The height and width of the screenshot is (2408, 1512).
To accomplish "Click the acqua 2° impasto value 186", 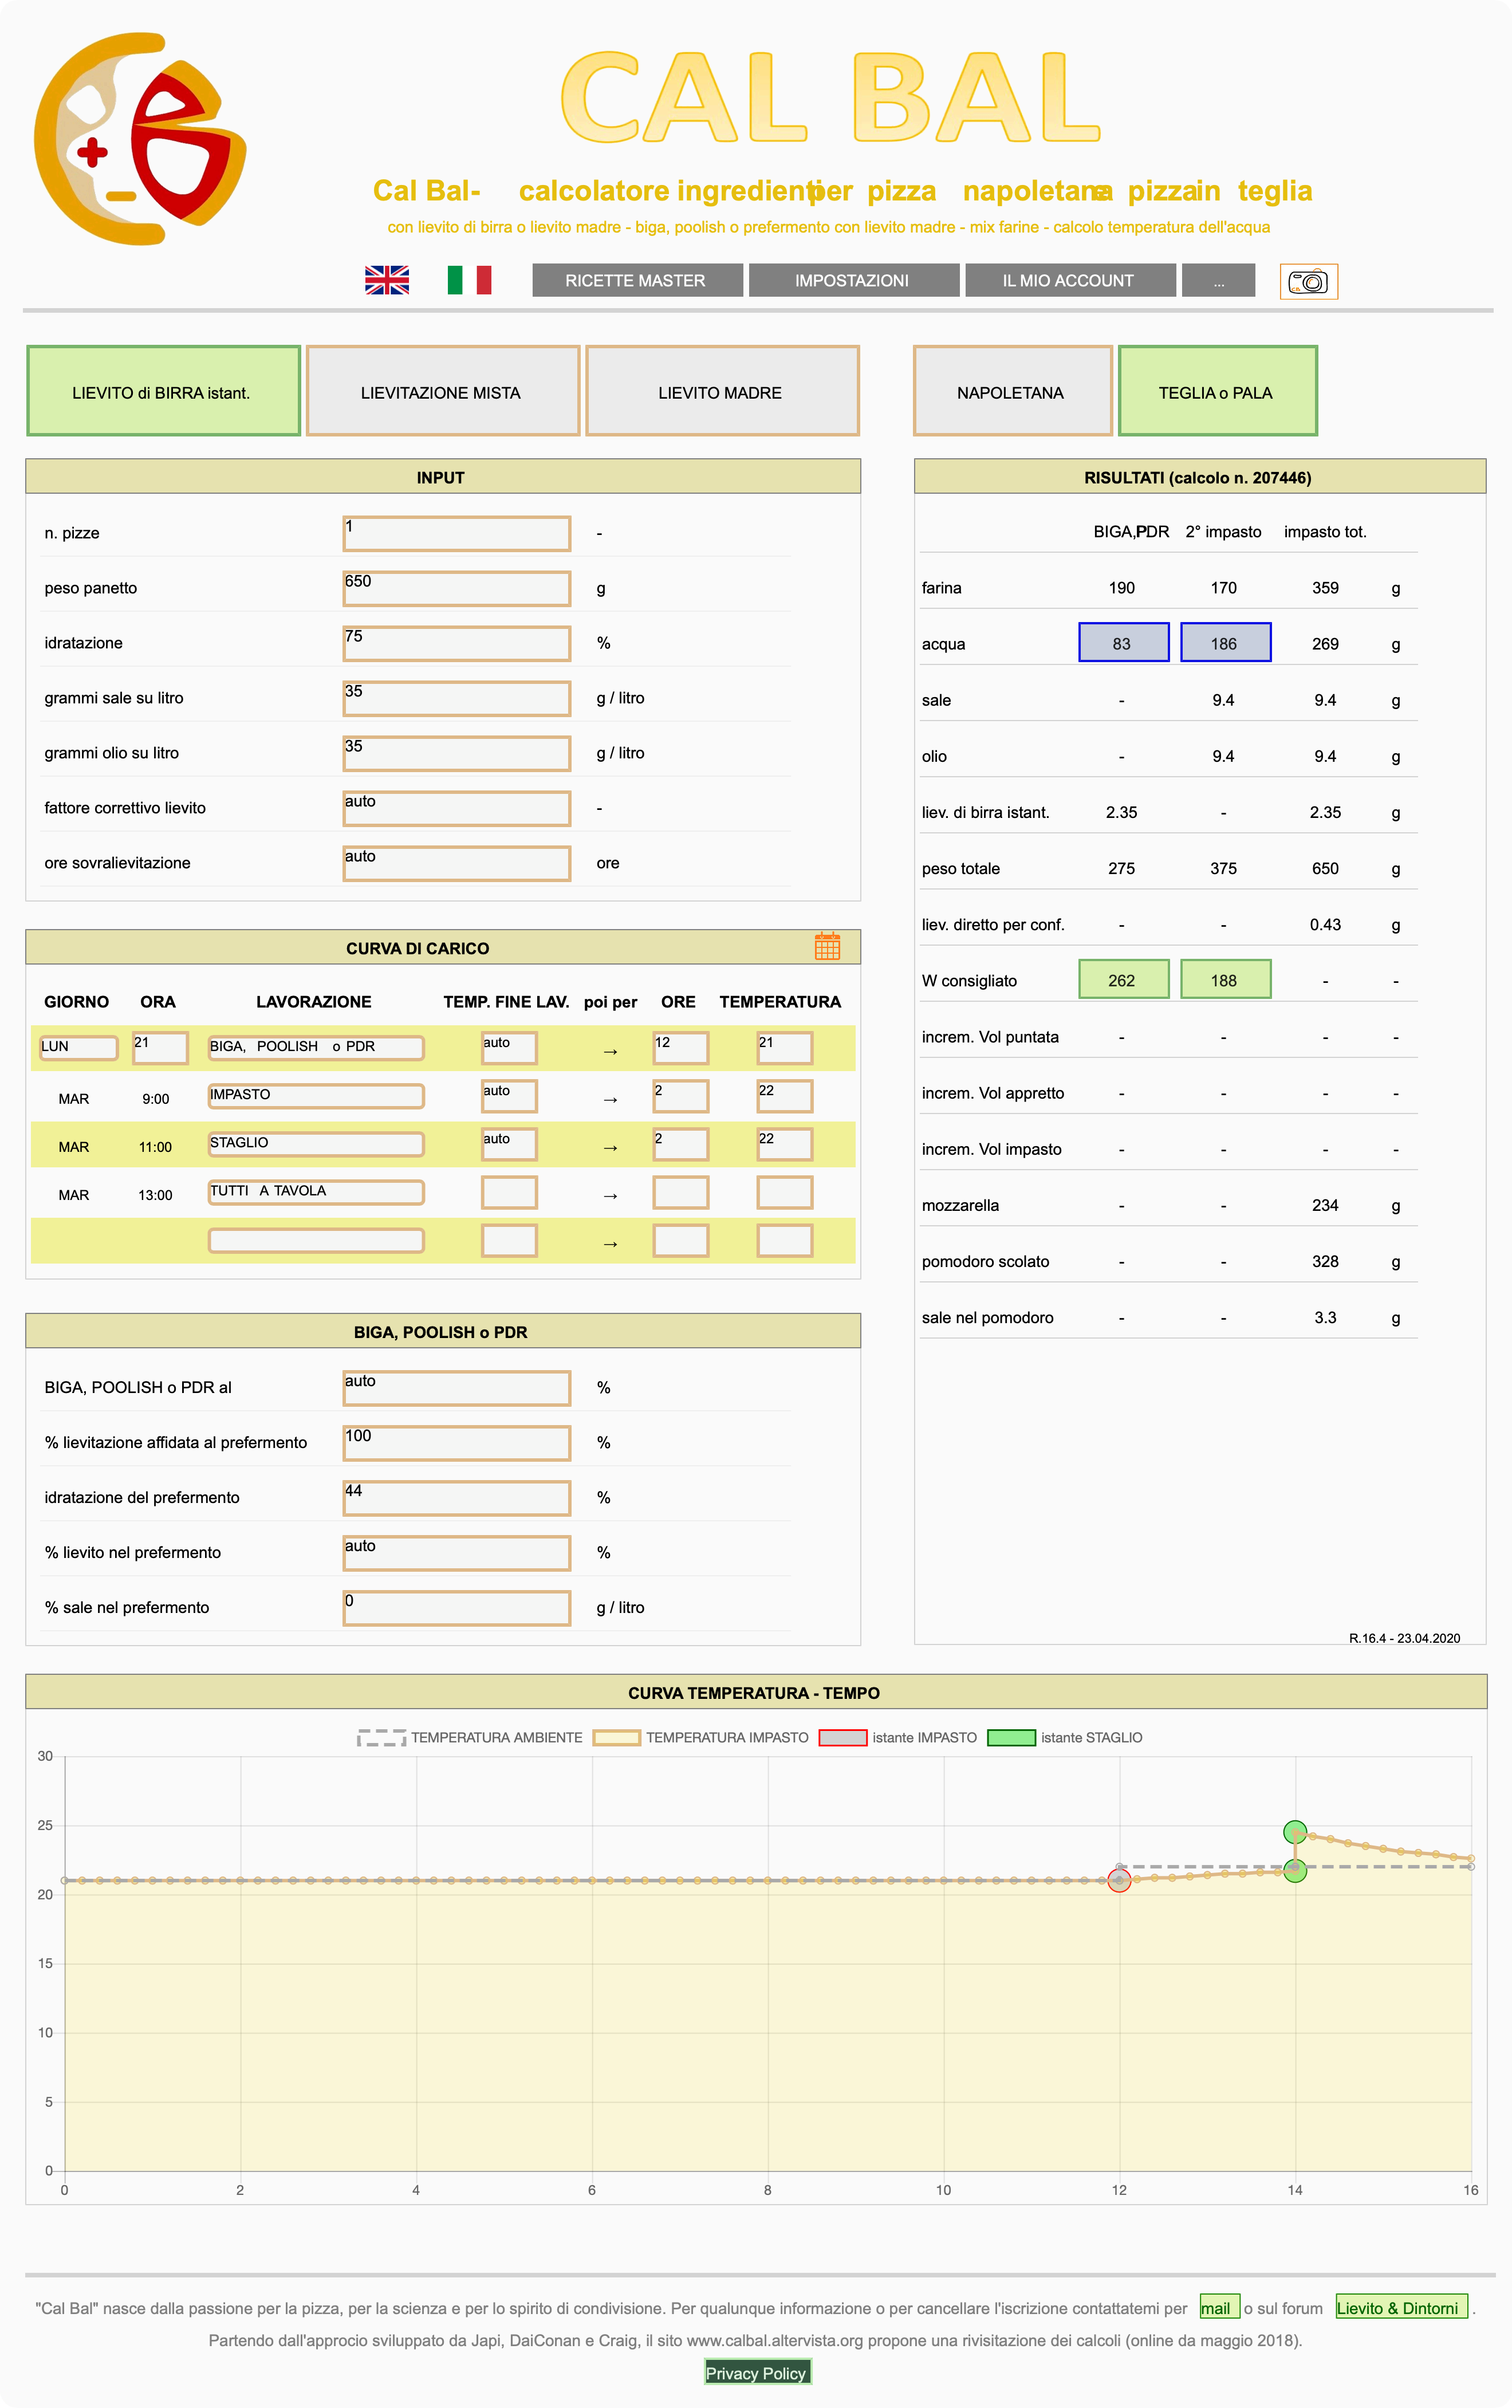I will click(1225, 643).
